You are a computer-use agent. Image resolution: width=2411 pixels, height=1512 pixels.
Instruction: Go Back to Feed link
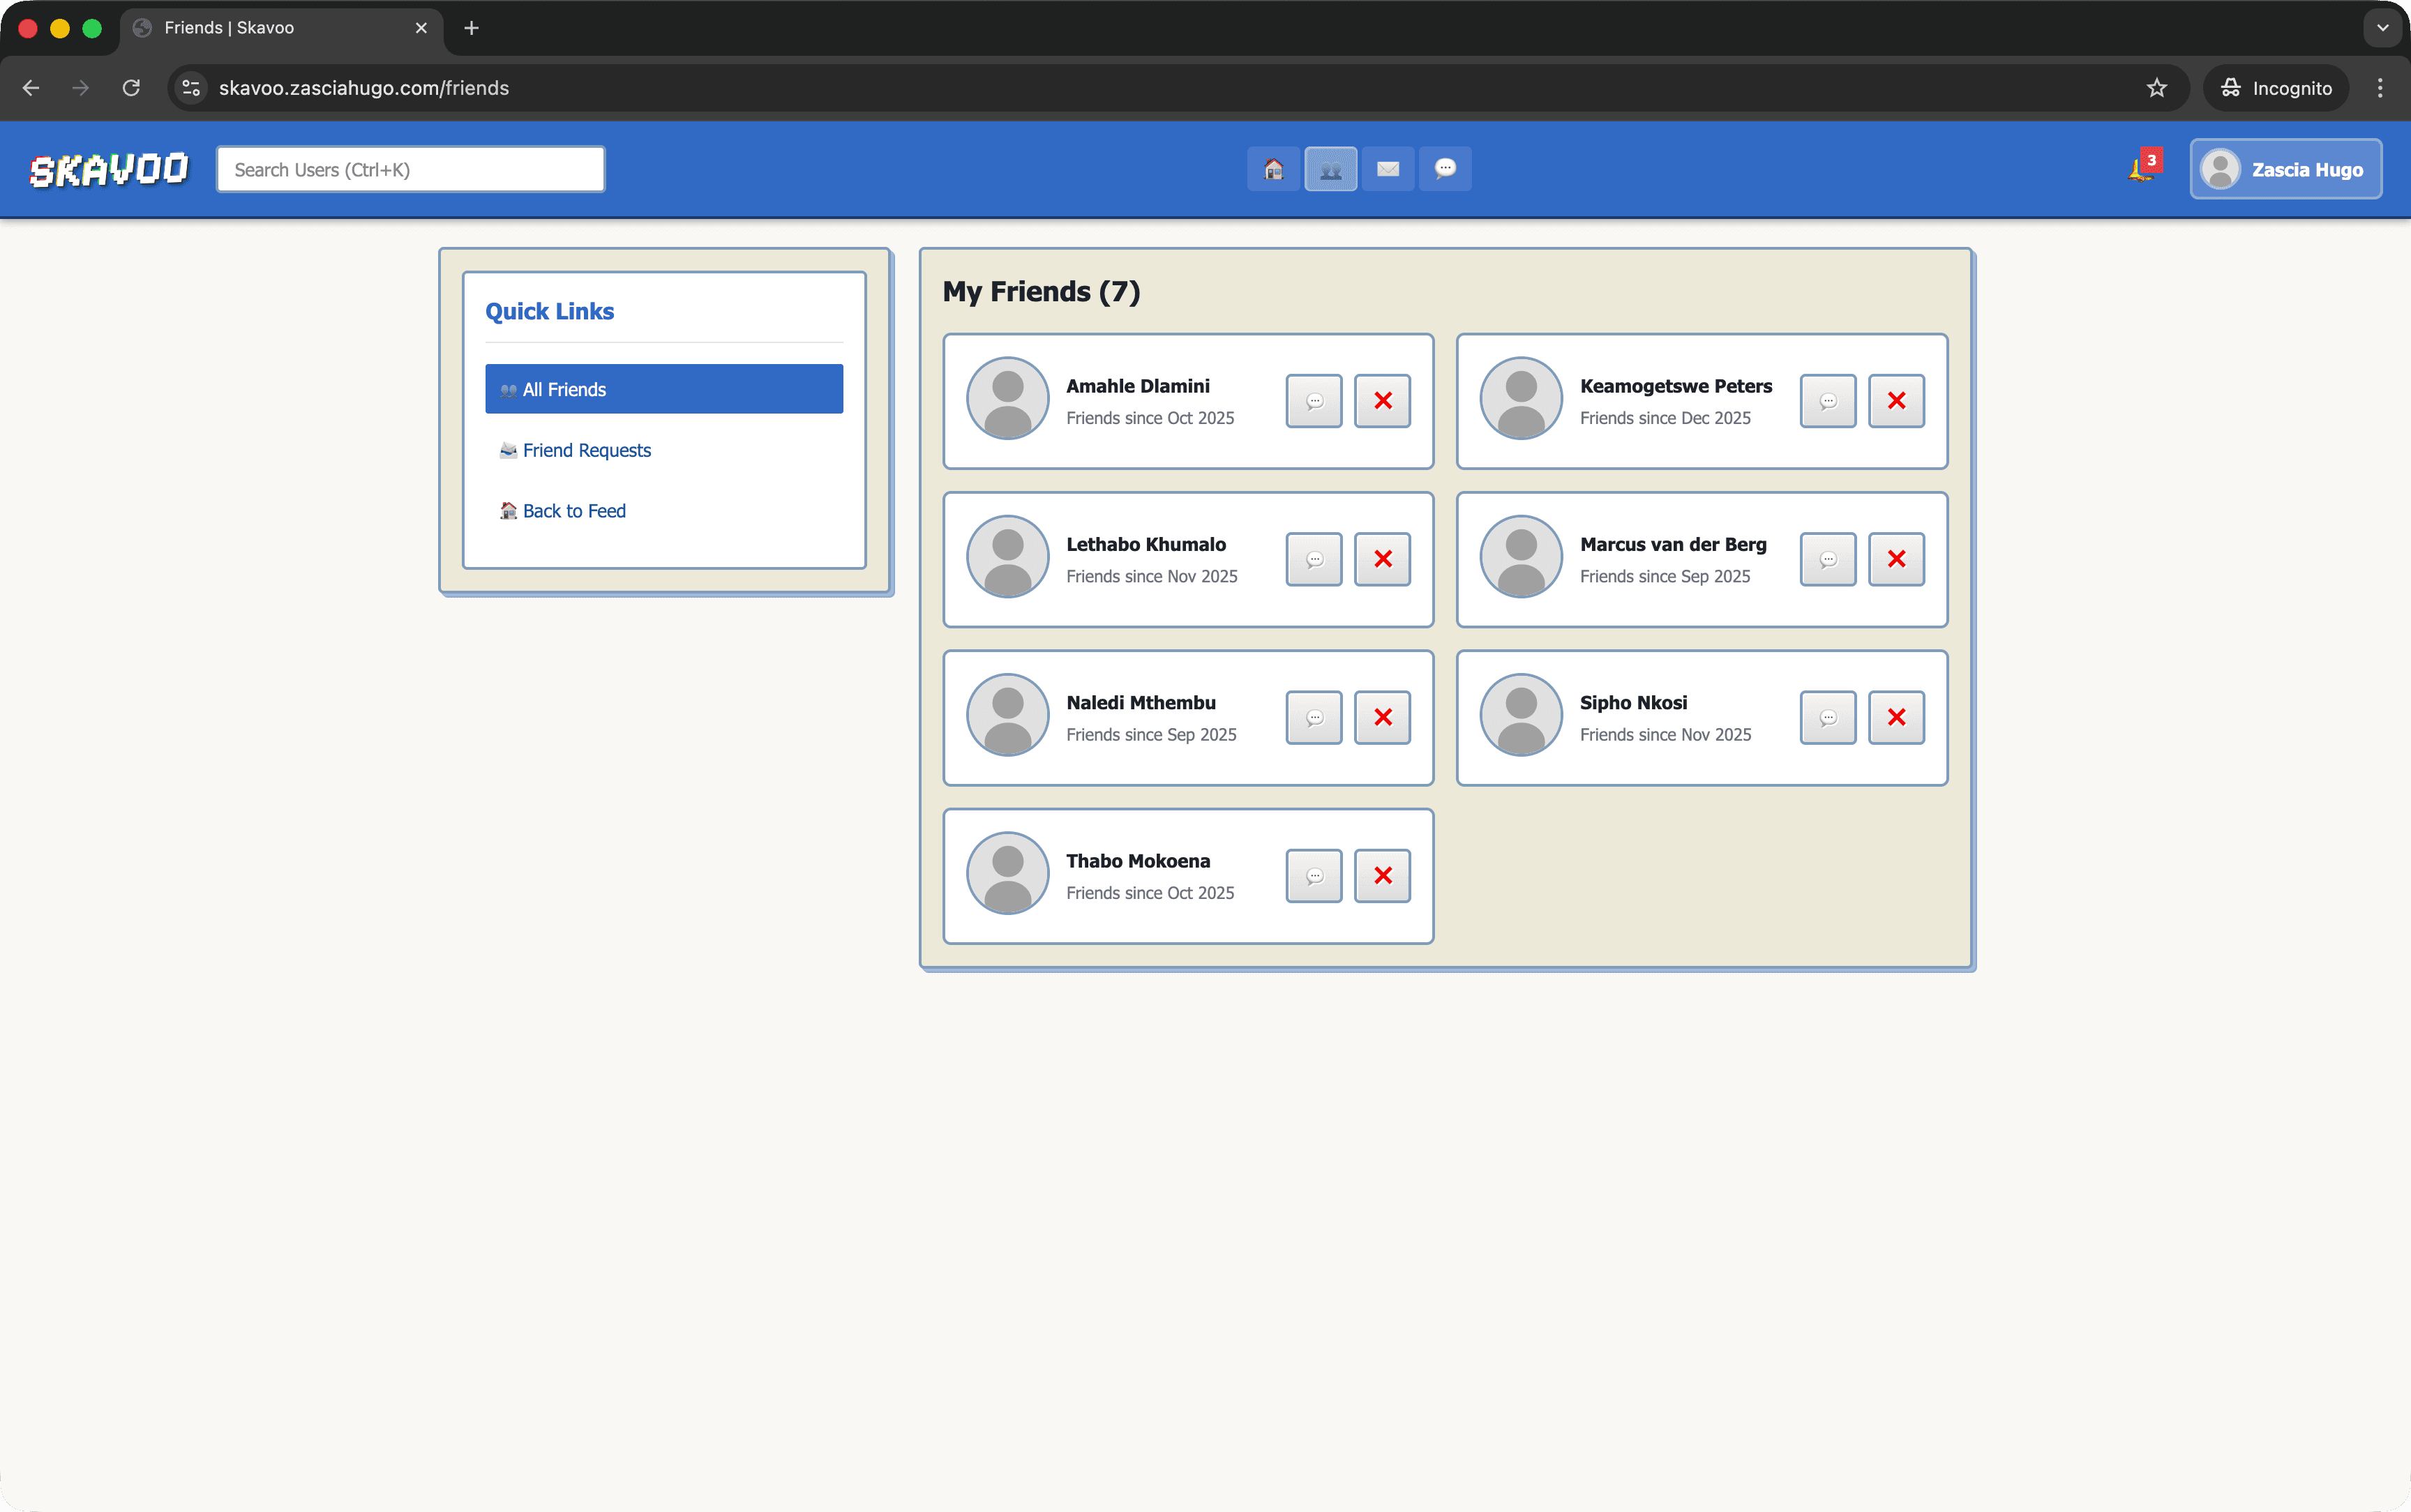[573, 511]
